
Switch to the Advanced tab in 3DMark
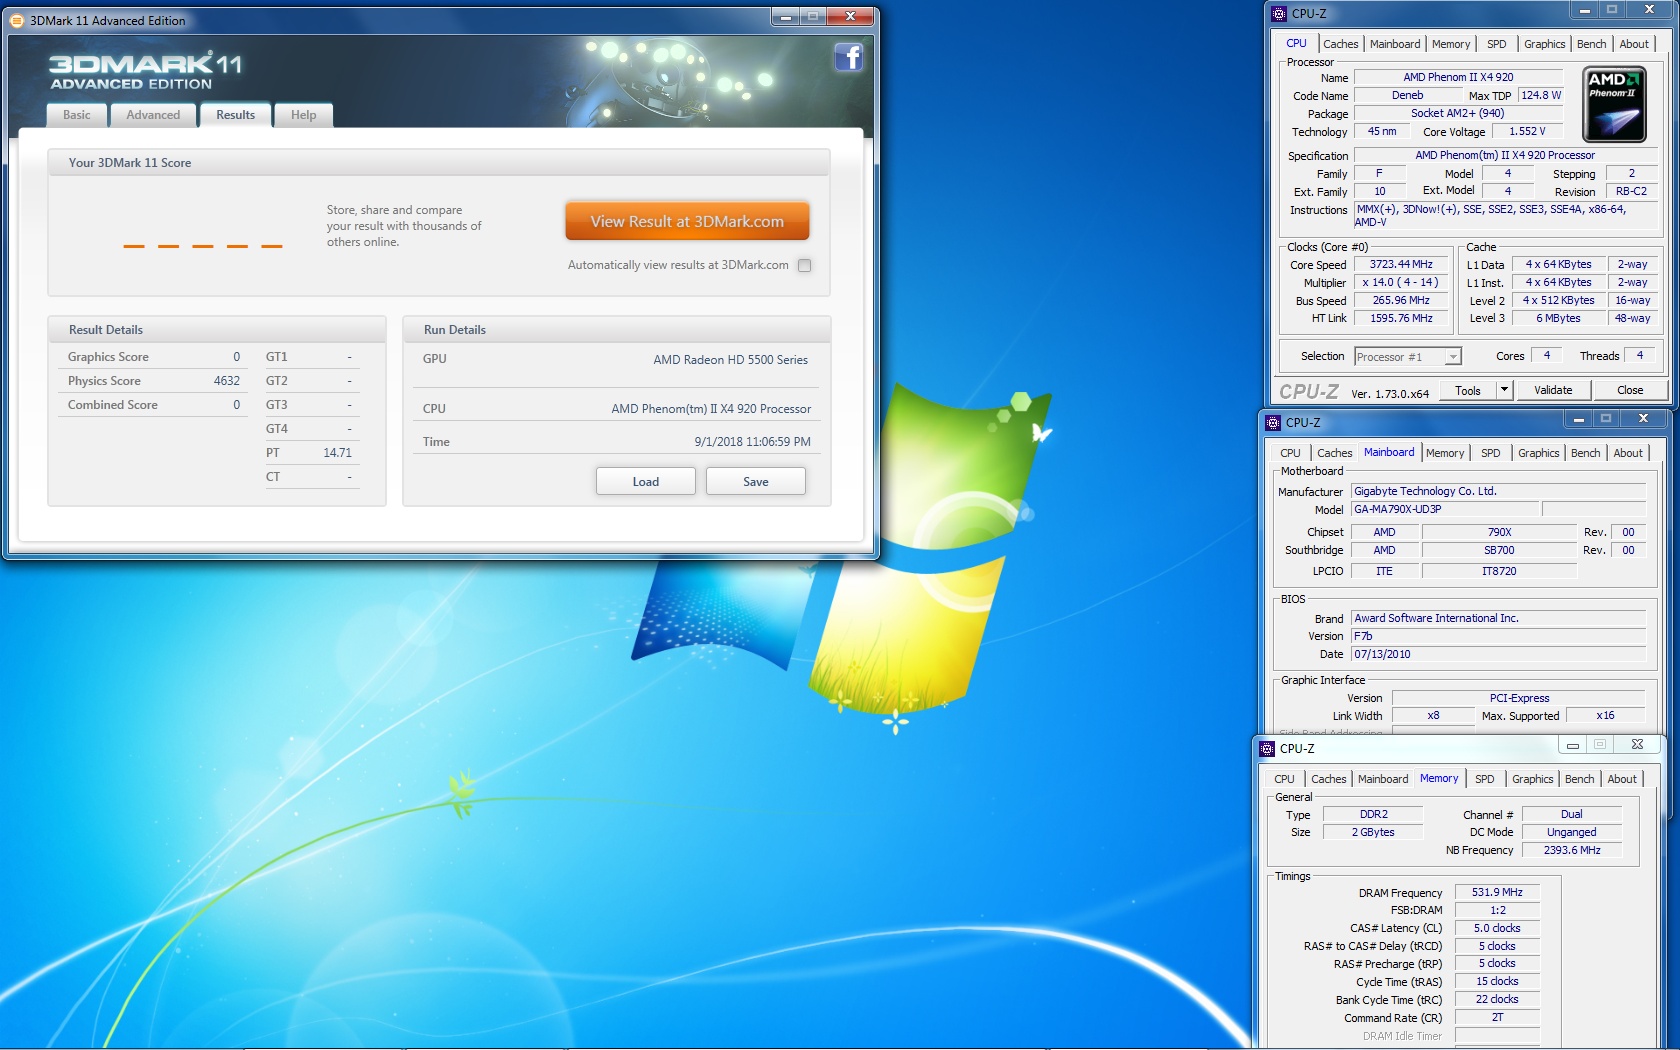click(x=153, y=115)
